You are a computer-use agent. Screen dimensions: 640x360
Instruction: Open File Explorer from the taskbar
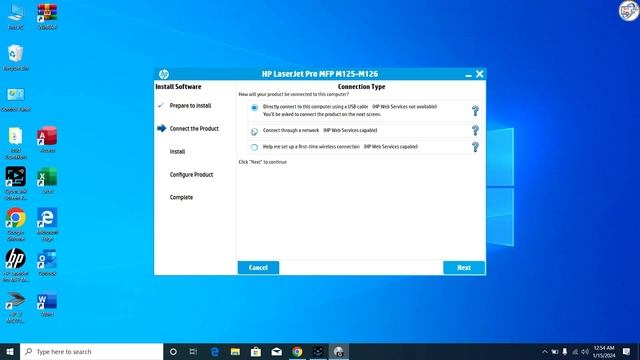pyautogui.click(x=235, y=352)
